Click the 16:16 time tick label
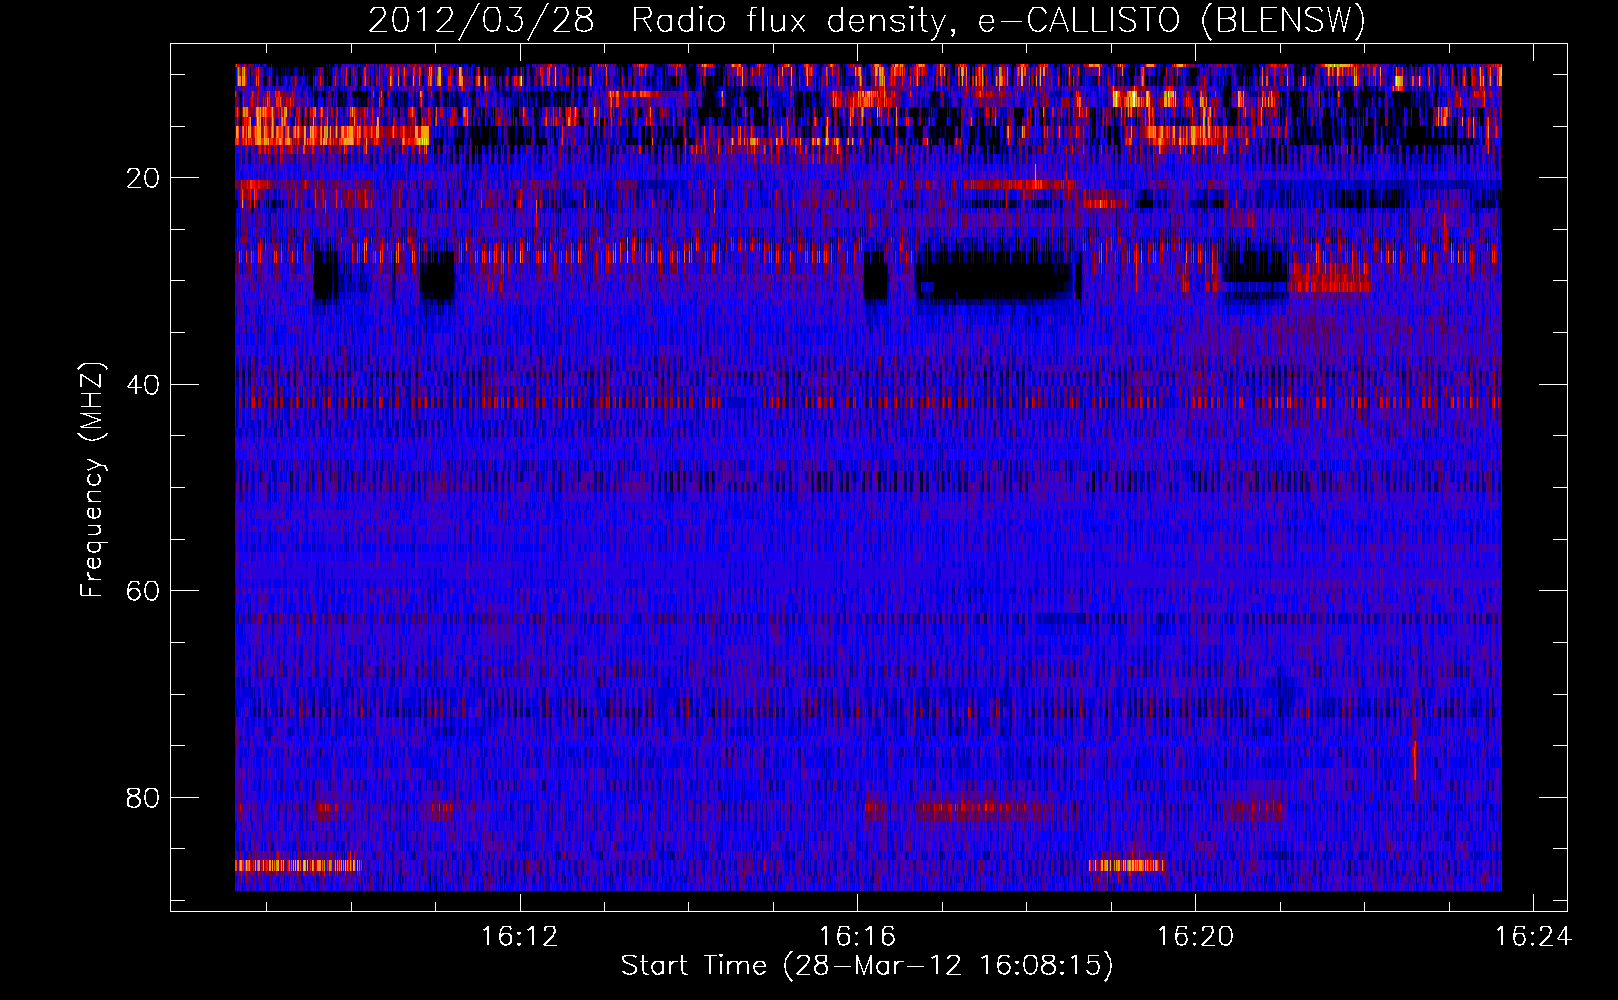 point(857,937)
